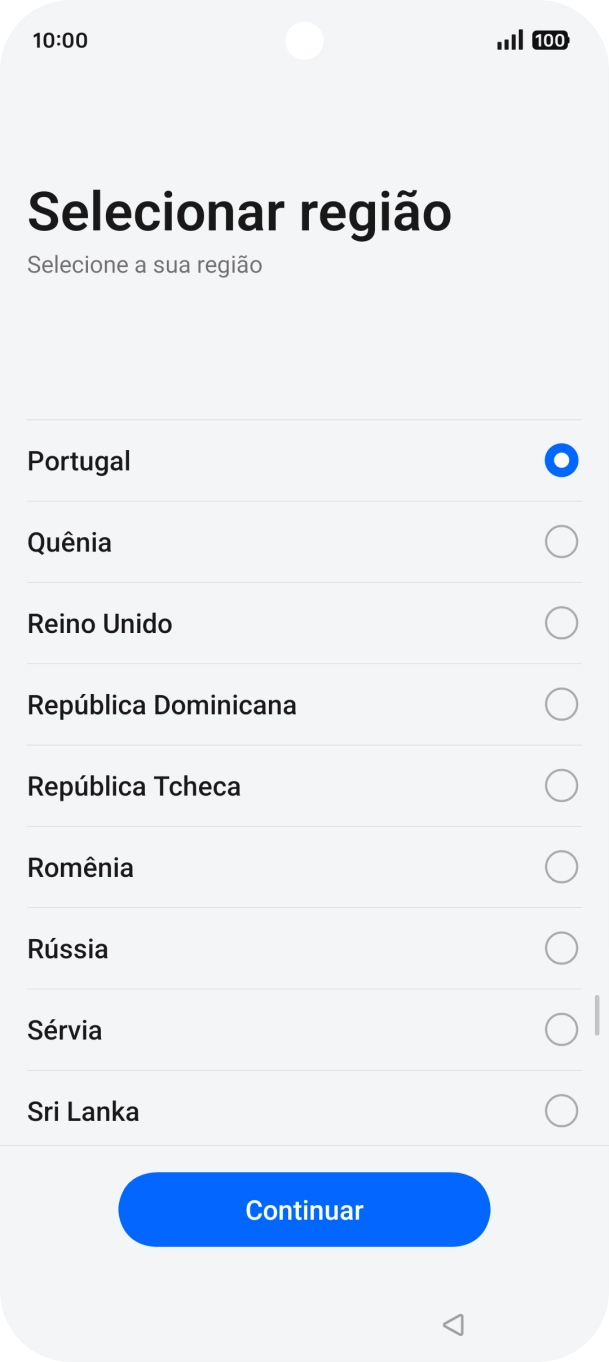Select the Sérvia radio button
Viewport: 609px width, 1362px height.
click(x=561, y=1029)
